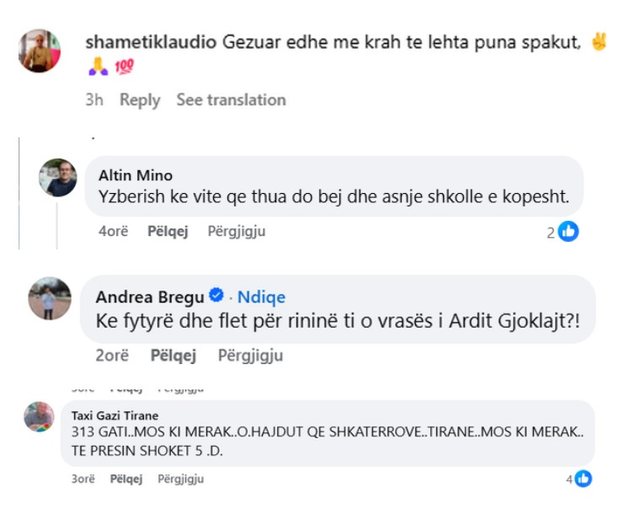640x515 pixels.
Task: See translation of shametiklaudio's comment
Action: click(231, 100)
